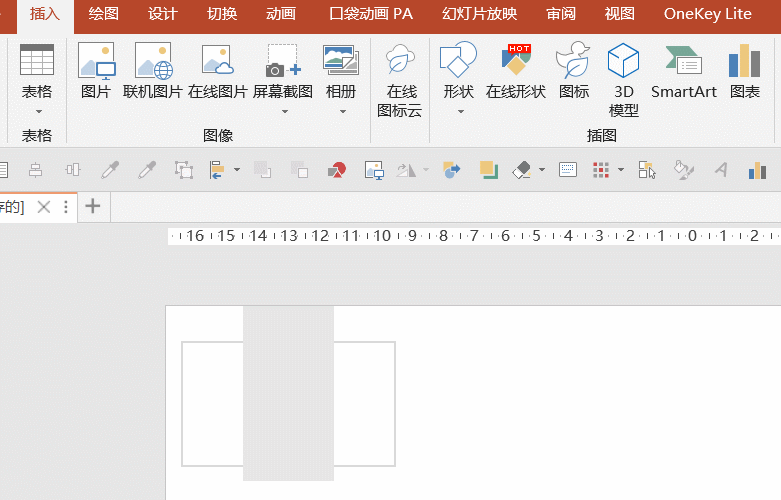Click the distribute horizontally icon
Screen dimensions: 781x500
pos(73,170)
